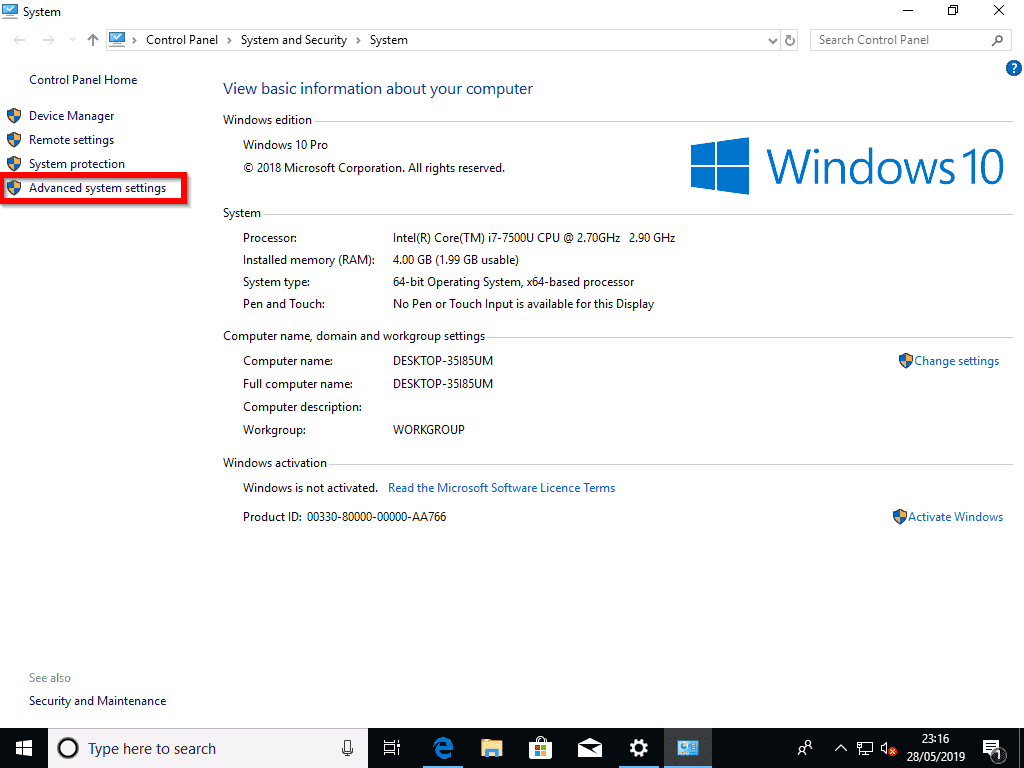Open Microsoft Store from the taskbar
Viewport: 1024px width, 768px height.
[x=541, y=748]
